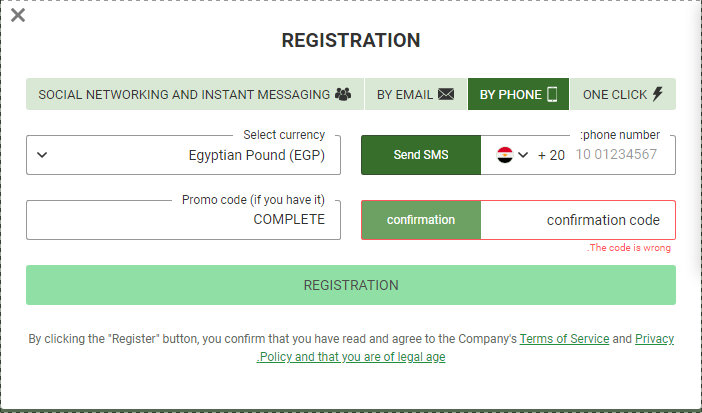Choose the One Click registration tab
702x413 pixels.
click(623, 94)
